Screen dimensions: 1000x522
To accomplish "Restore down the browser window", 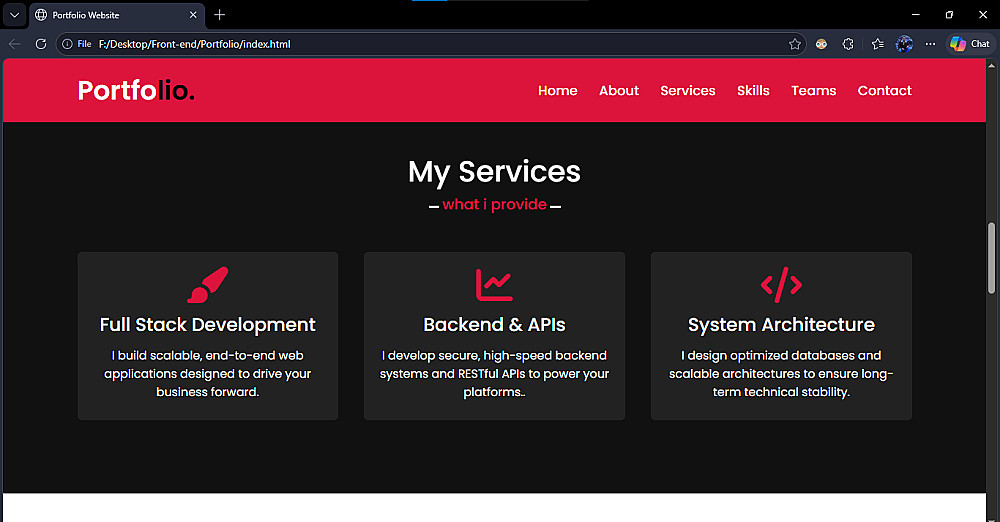I will [x=949, y=15].
